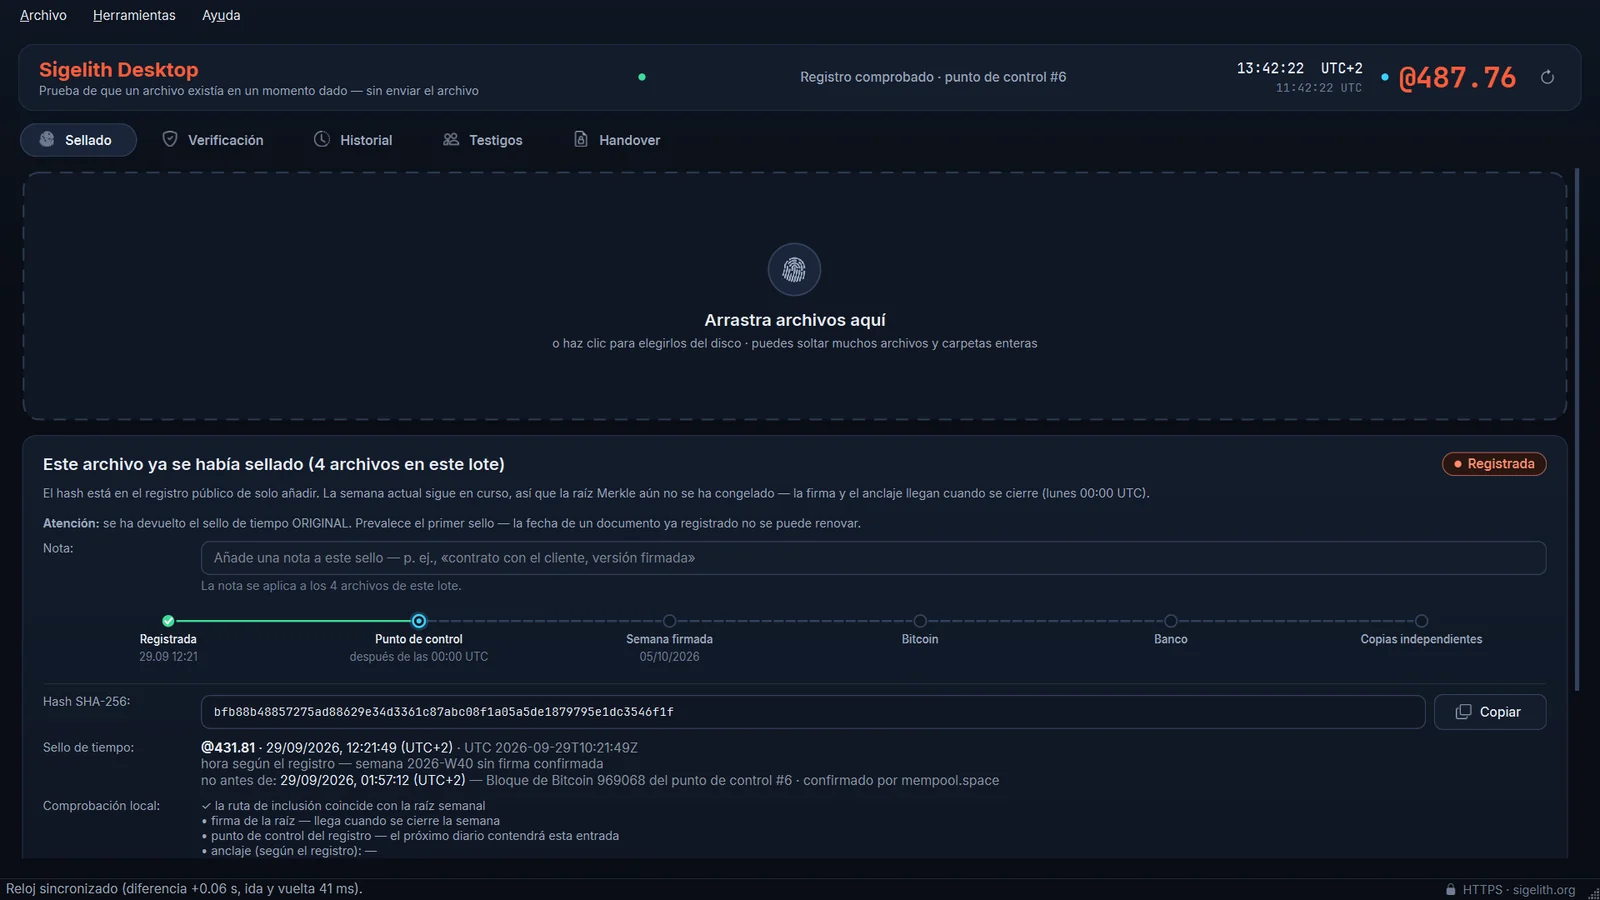This screenshot has height=900, width=1600.
Task: Focus the Nota input field
Action: [x=873, y=558]
